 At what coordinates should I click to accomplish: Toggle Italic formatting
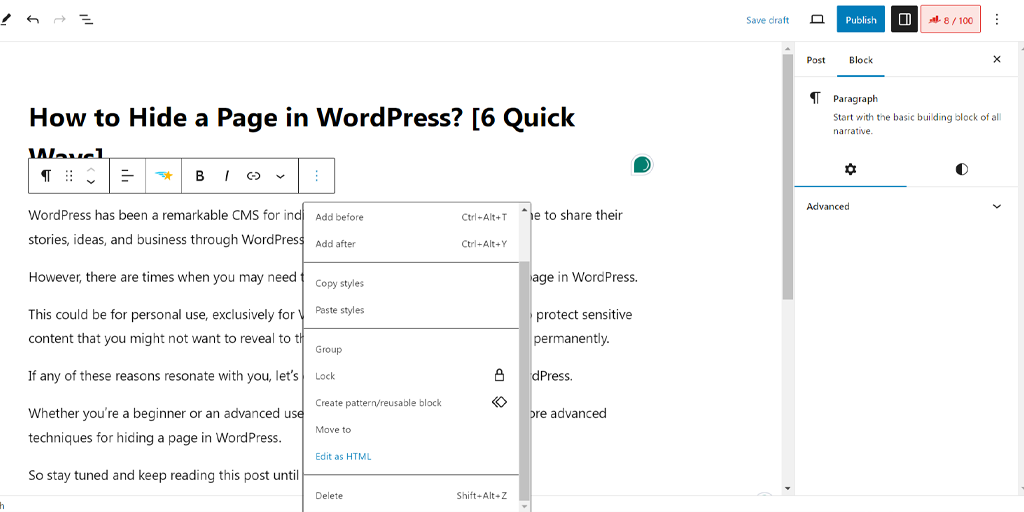pyautogui.click(x=227, y=176)
